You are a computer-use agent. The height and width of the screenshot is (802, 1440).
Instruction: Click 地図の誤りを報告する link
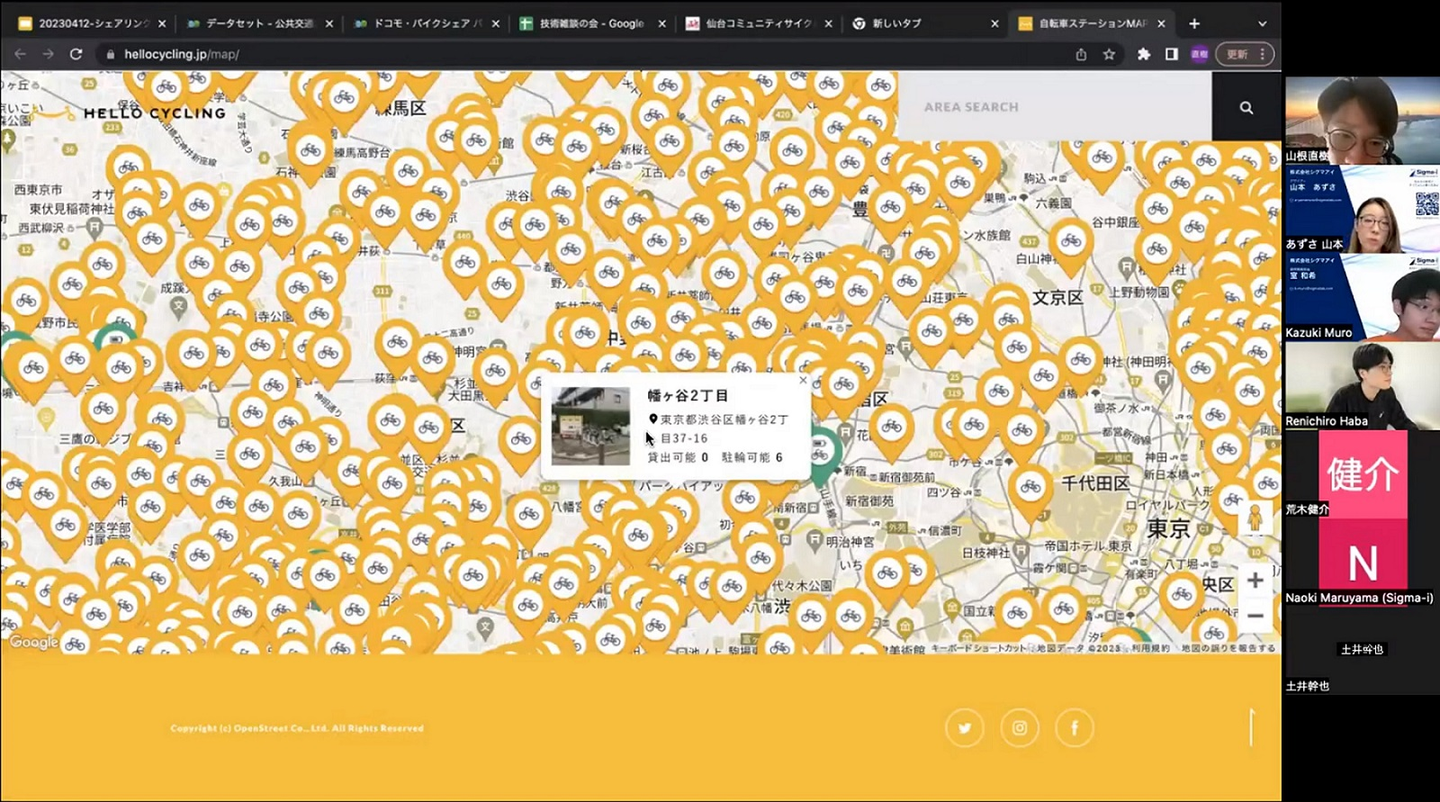(1228, 648)
